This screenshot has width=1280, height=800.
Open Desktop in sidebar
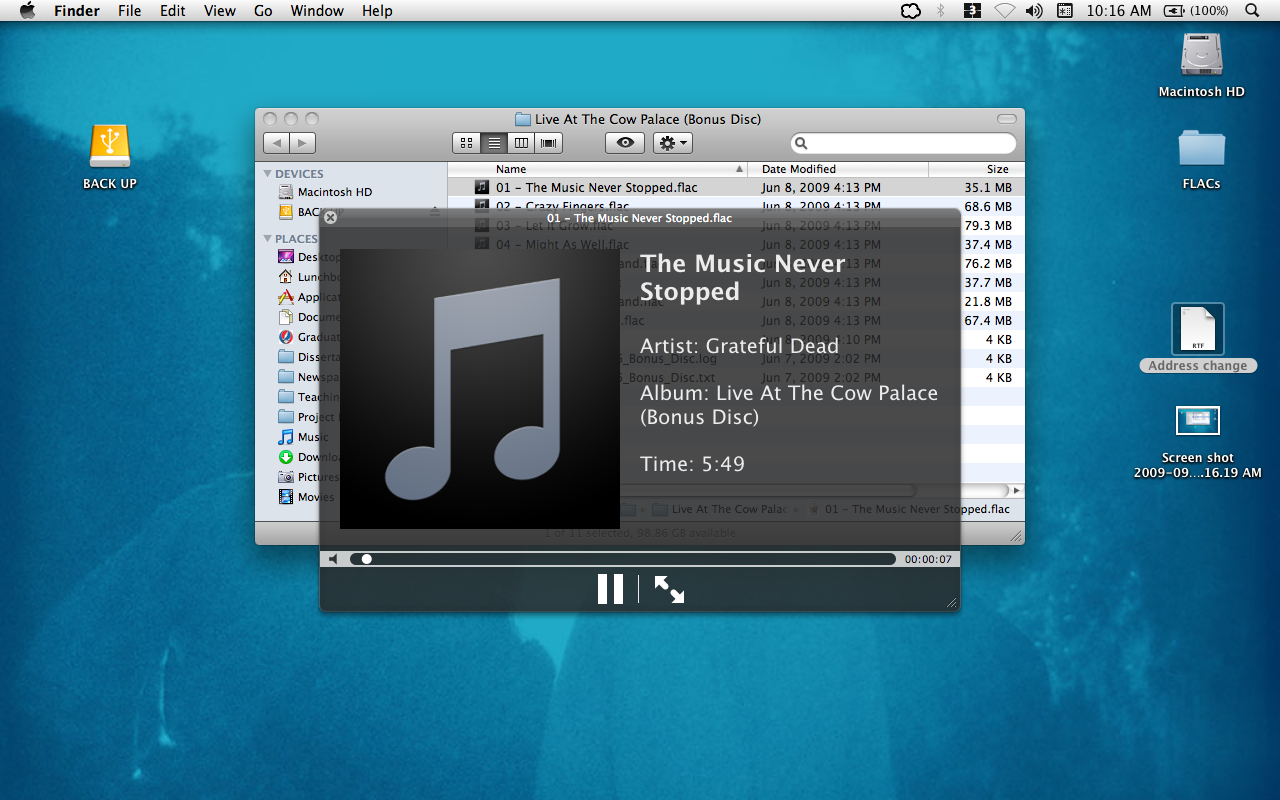[x=308, y=257]
